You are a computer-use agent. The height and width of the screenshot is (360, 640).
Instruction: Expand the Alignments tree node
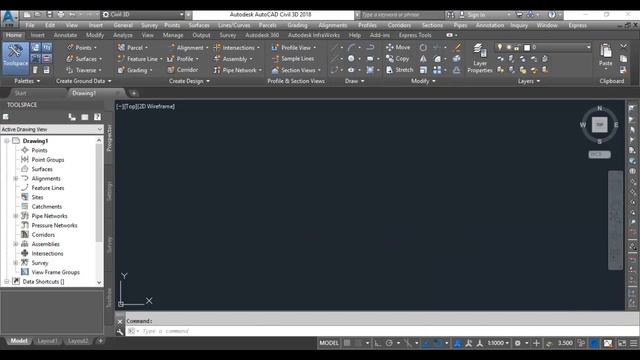click(x=16, y=178)
